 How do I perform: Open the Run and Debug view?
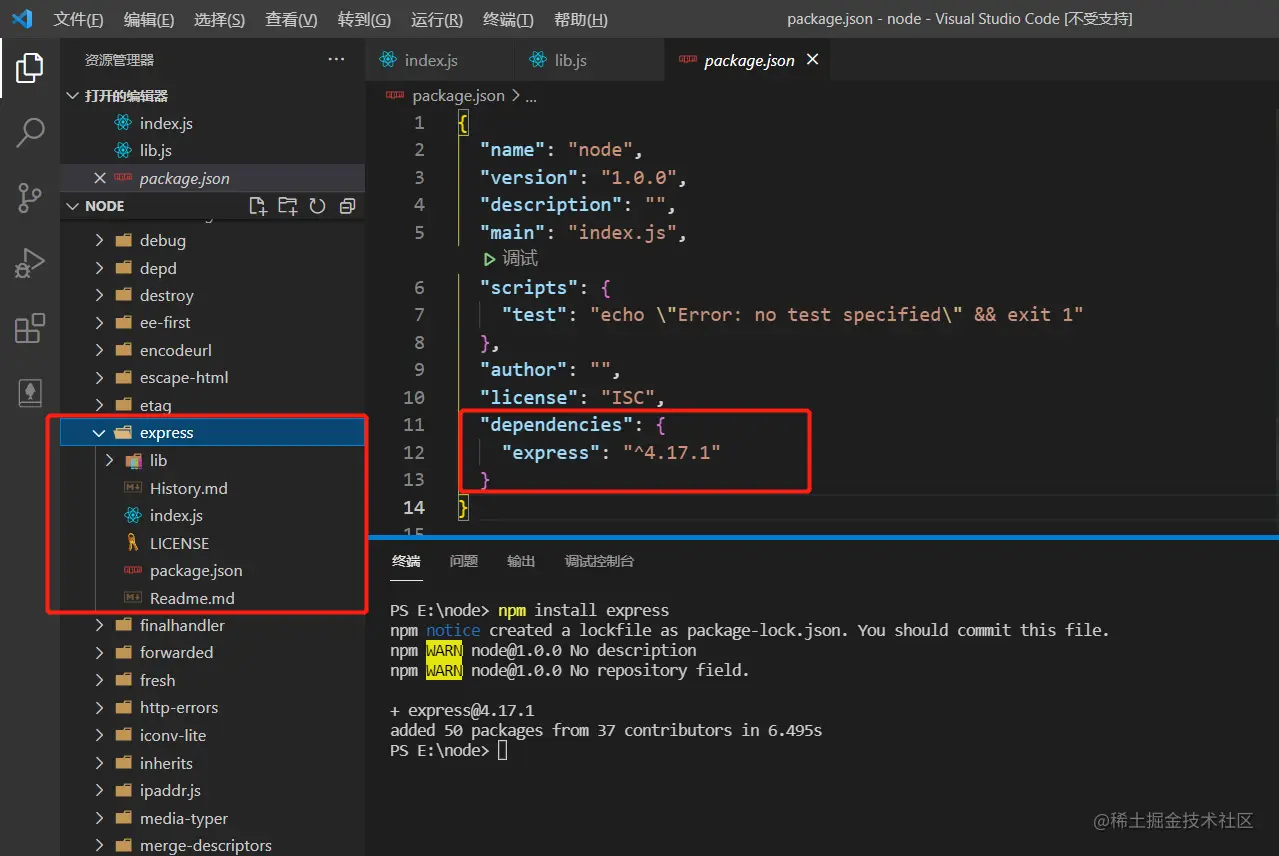pyautogui.click(x=30, y=263)
